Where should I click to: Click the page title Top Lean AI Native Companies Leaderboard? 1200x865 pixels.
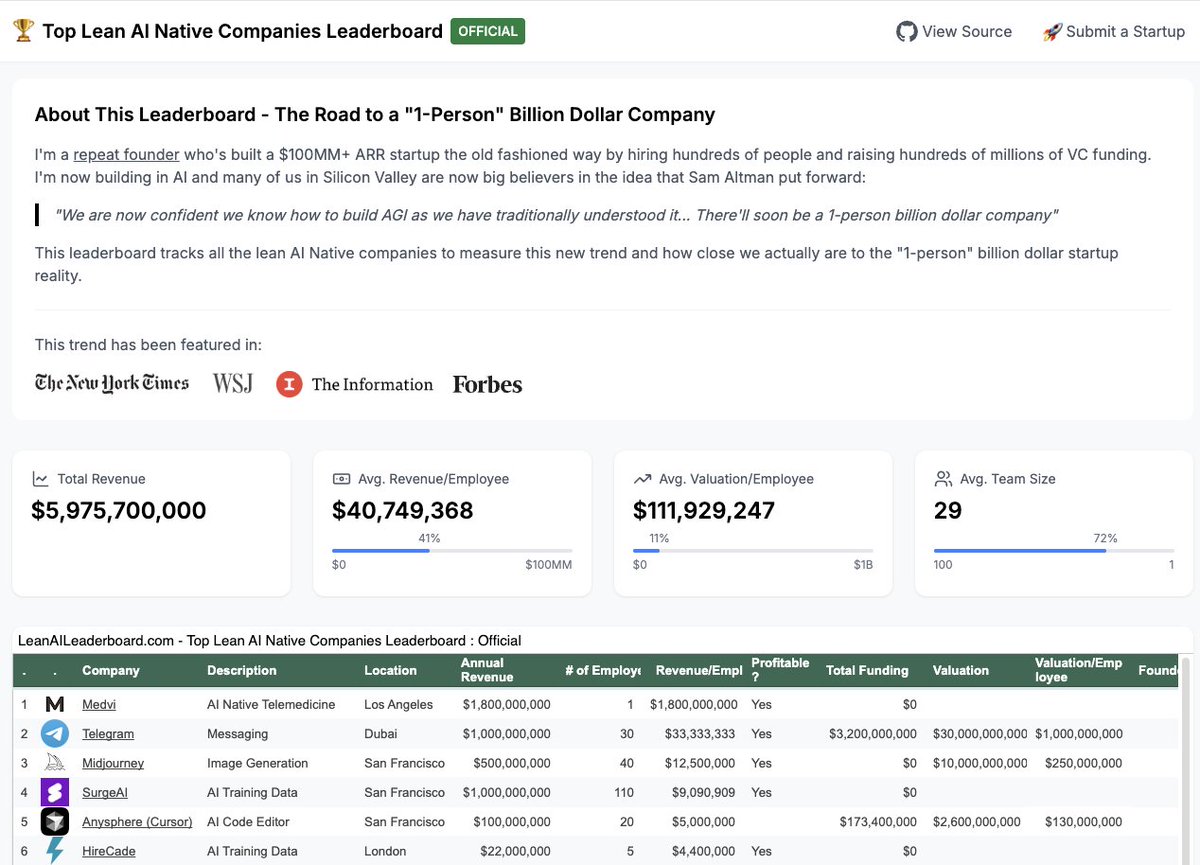[242, 31]
